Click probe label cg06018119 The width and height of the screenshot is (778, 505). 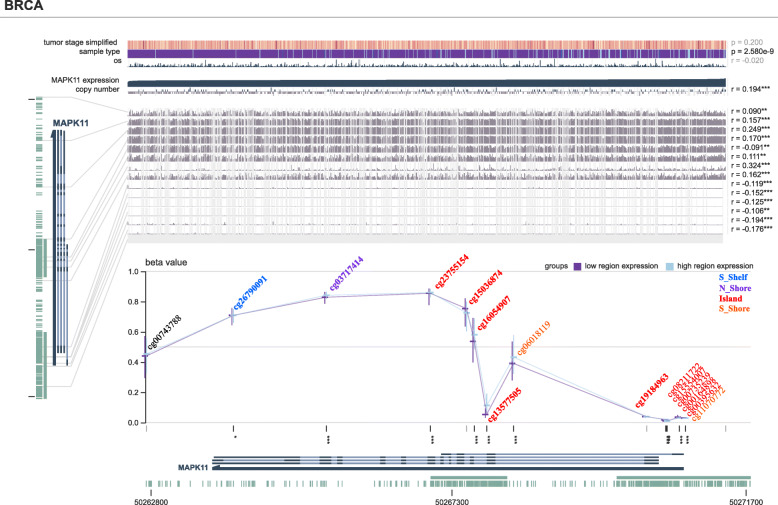click(534, 339)
